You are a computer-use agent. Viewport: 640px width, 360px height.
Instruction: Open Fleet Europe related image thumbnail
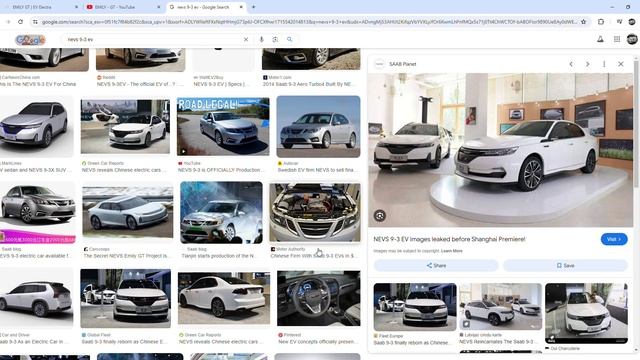[x=415, y=307]
